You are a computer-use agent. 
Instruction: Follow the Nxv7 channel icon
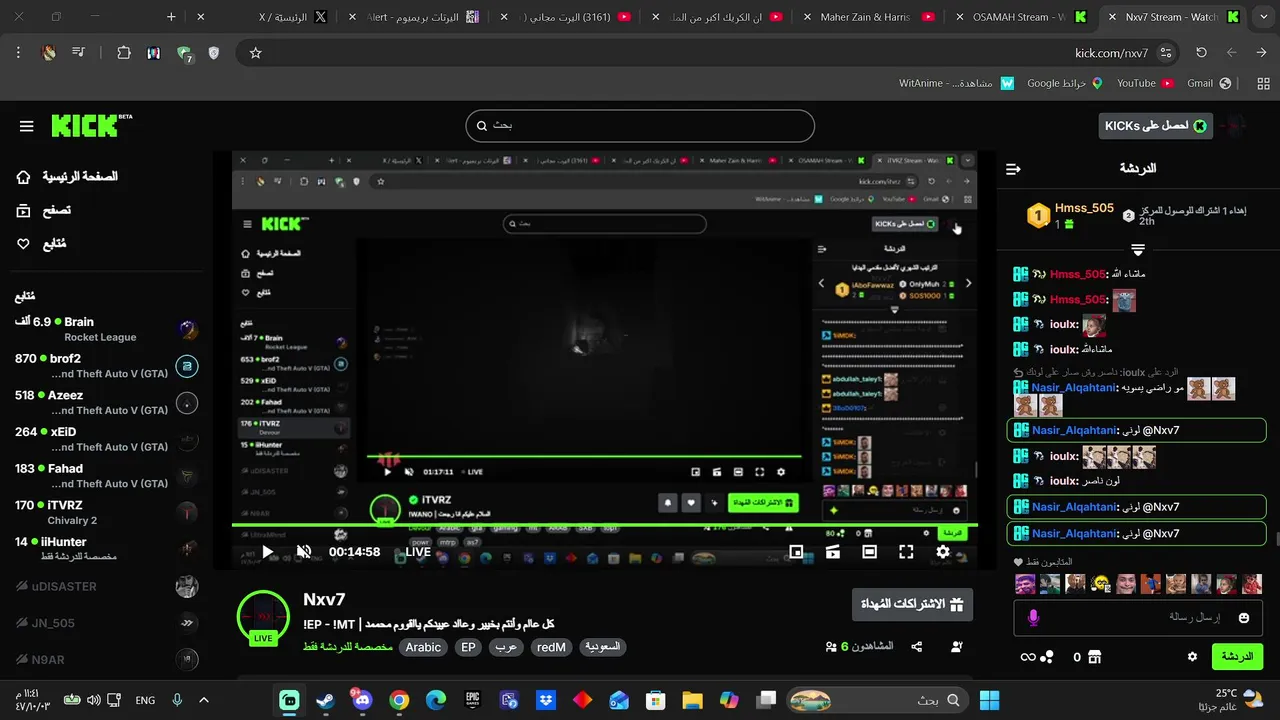coord(956,647)
